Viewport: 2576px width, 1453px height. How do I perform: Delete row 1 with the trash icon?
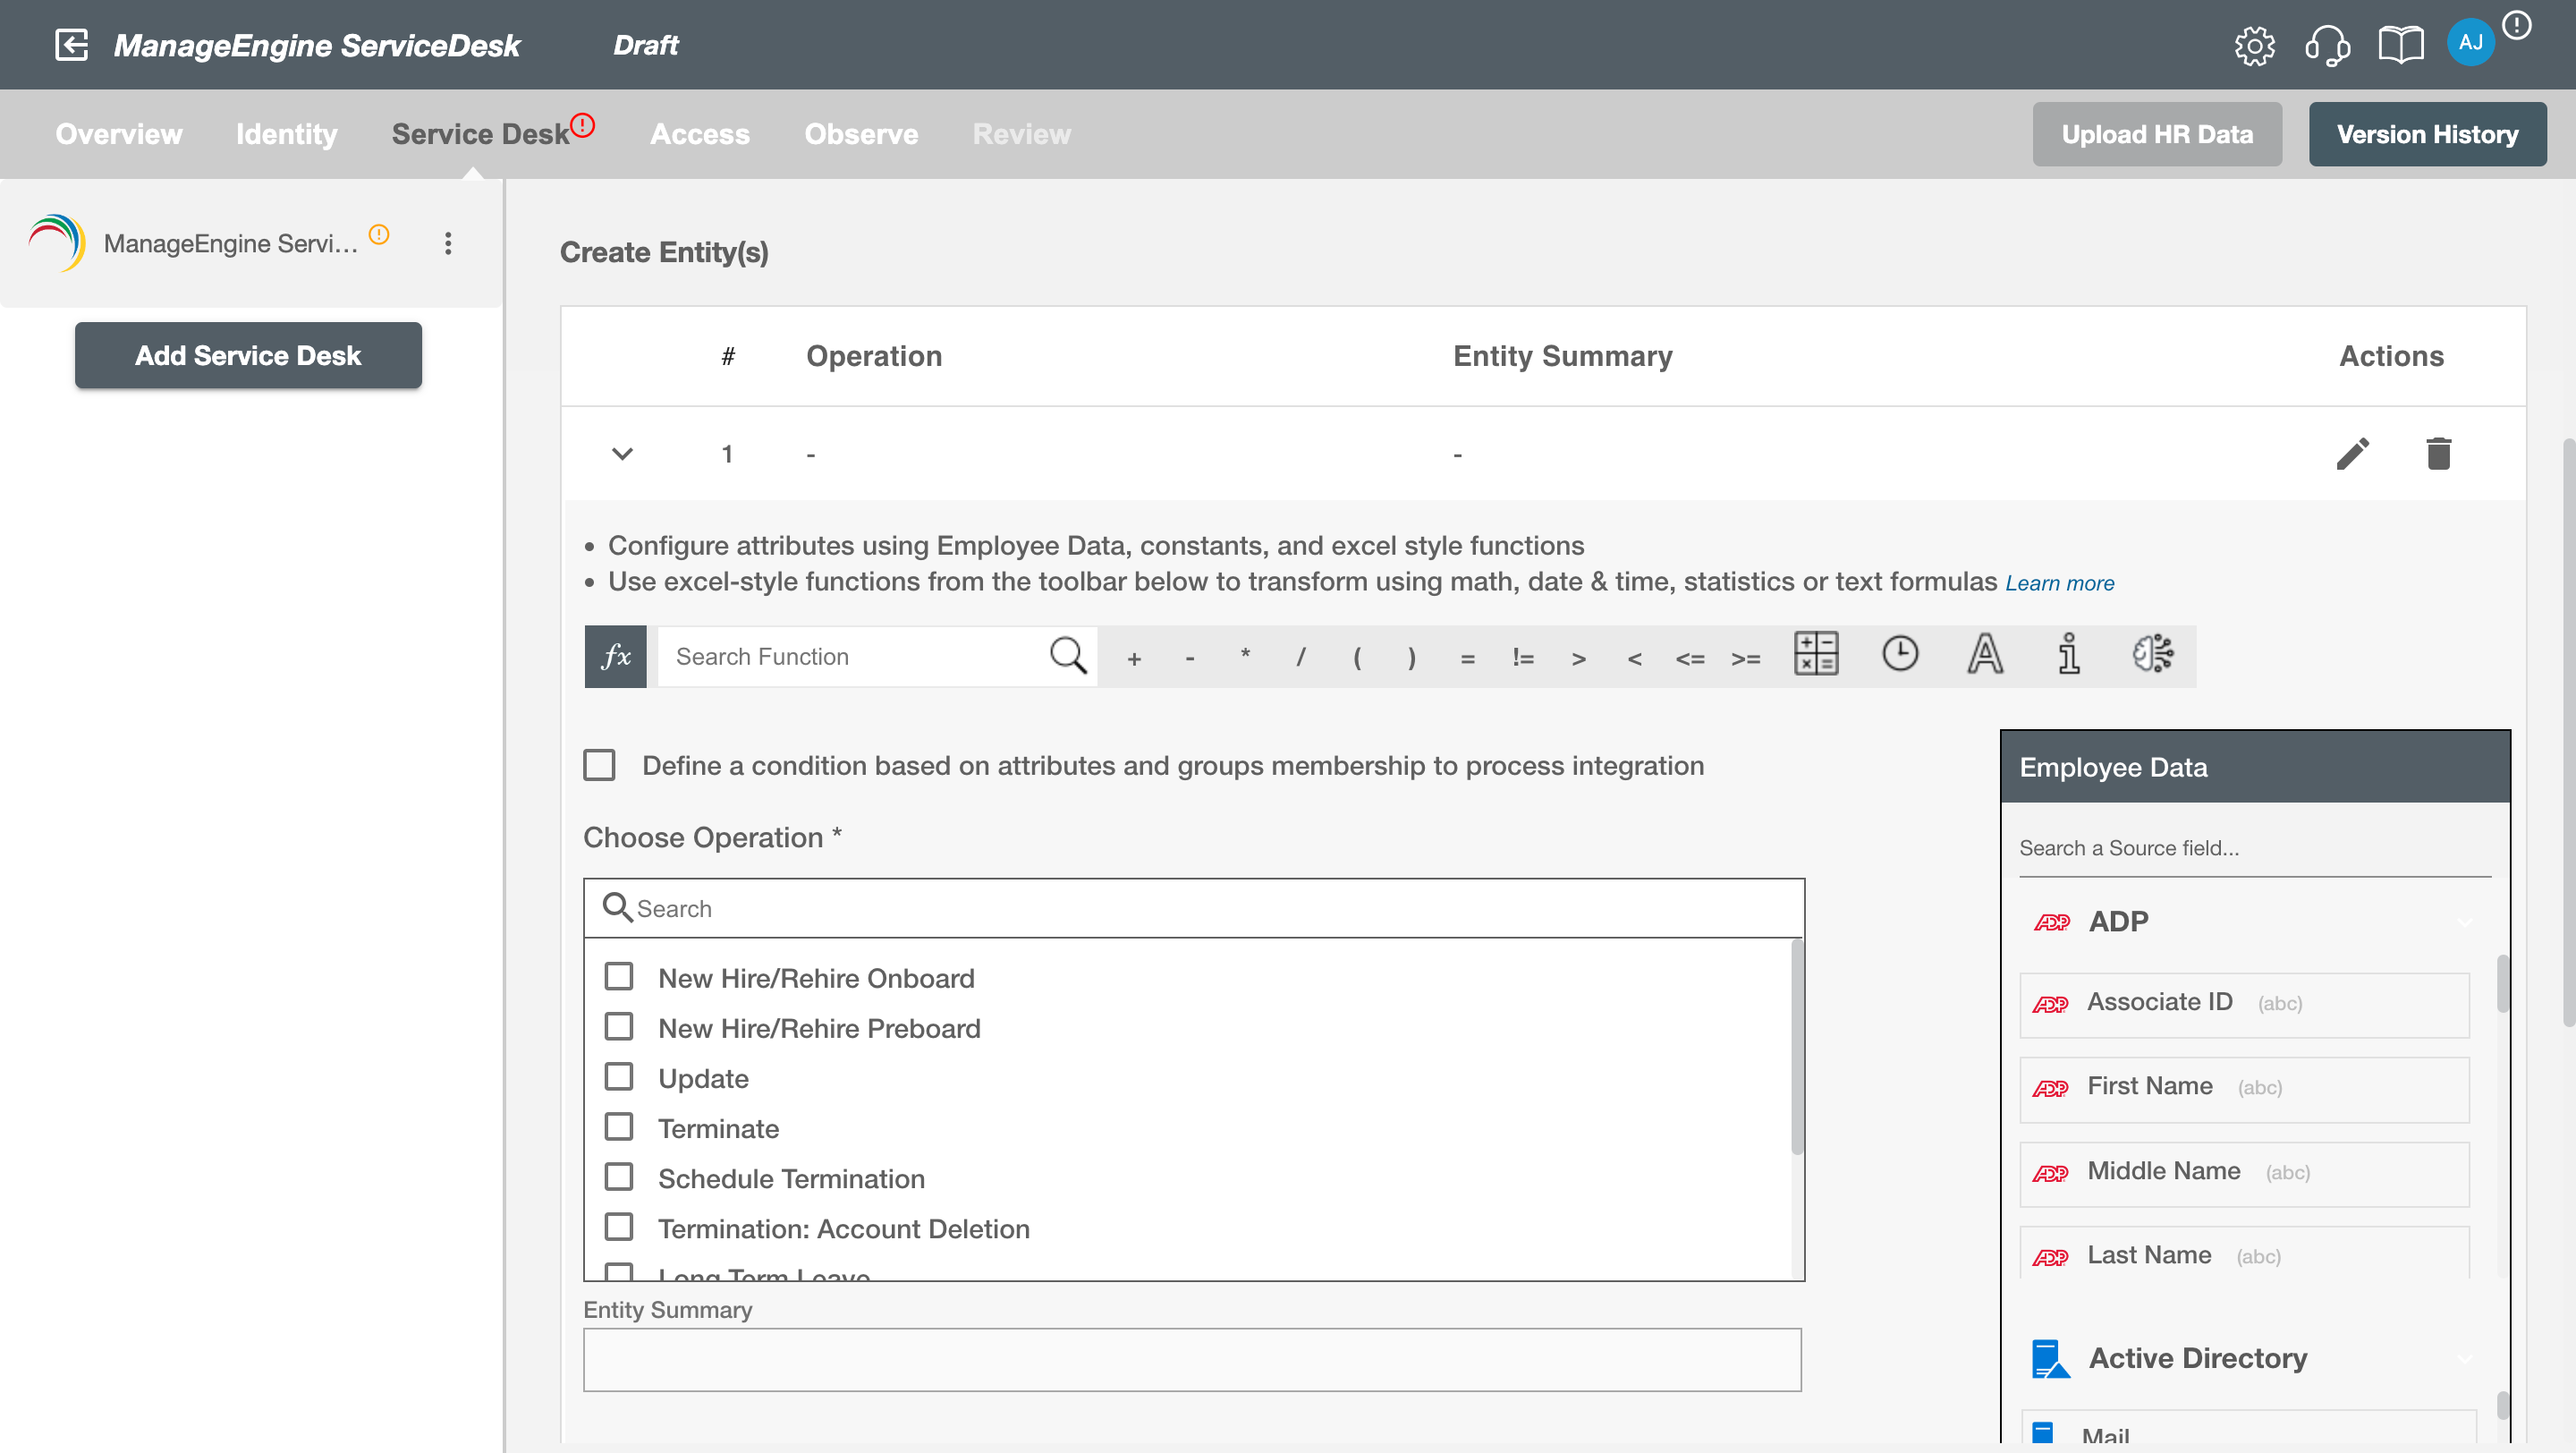[2438, 454]
